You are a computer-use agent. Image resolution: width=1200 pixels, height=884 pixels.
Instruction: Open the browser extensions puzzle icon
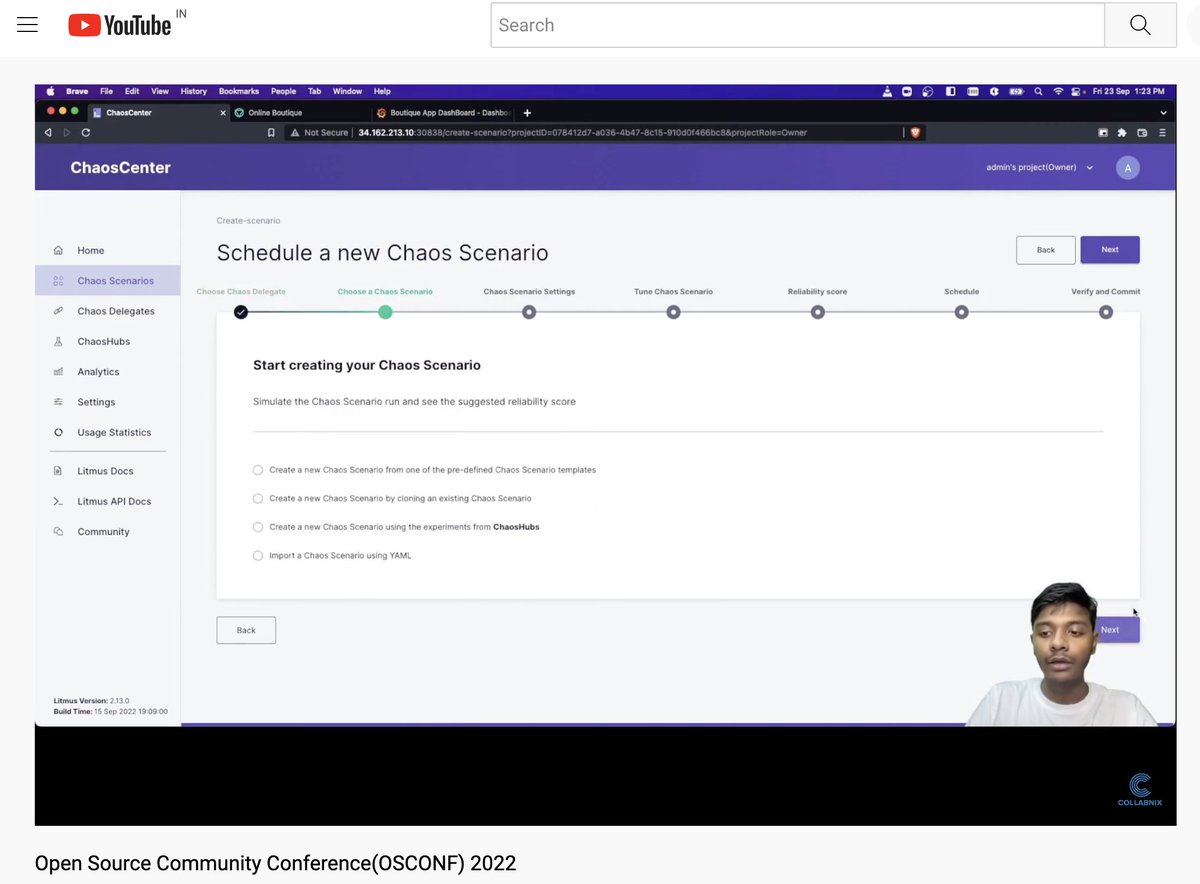[x=1122, y=132]
